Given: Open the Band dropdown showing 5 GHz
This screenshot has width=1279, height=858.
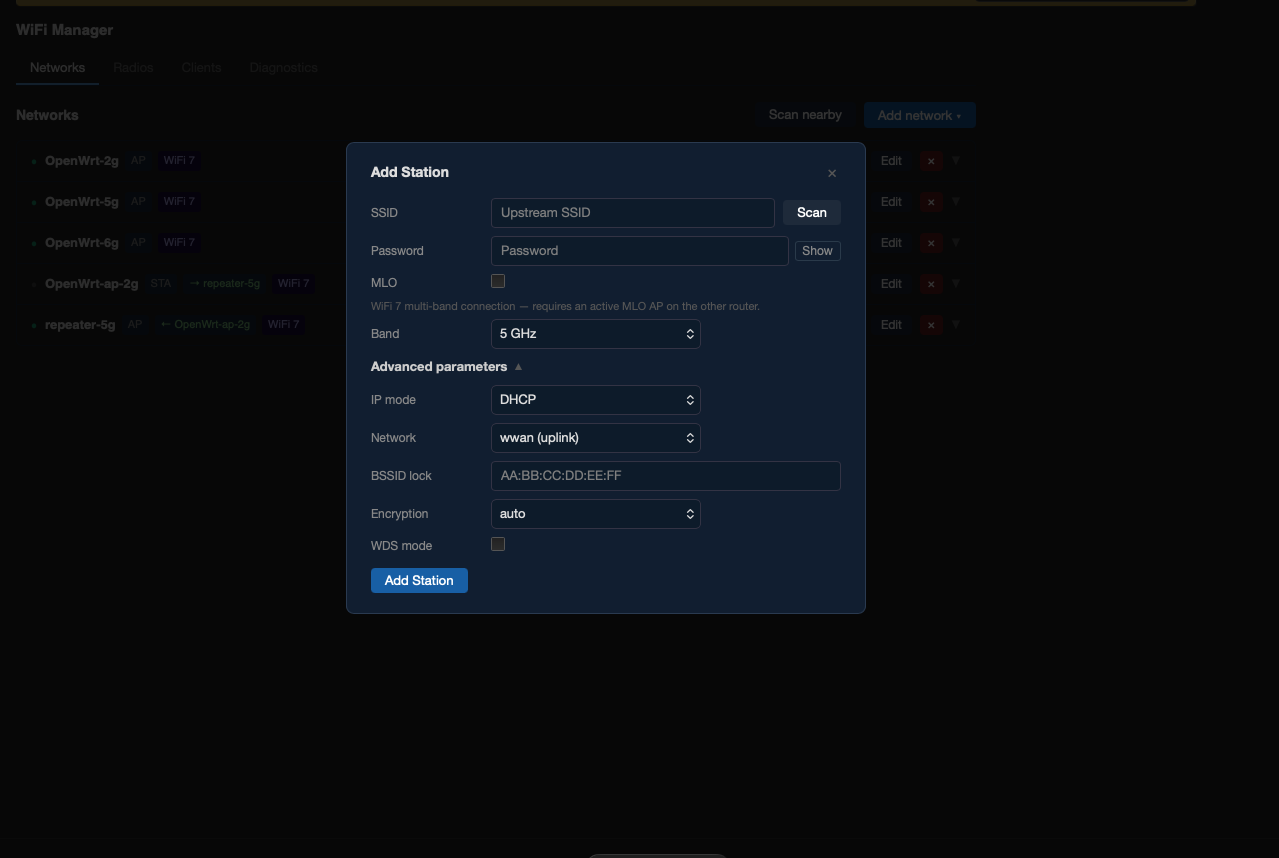Looking at the screenshot, I should pos(596,334).
